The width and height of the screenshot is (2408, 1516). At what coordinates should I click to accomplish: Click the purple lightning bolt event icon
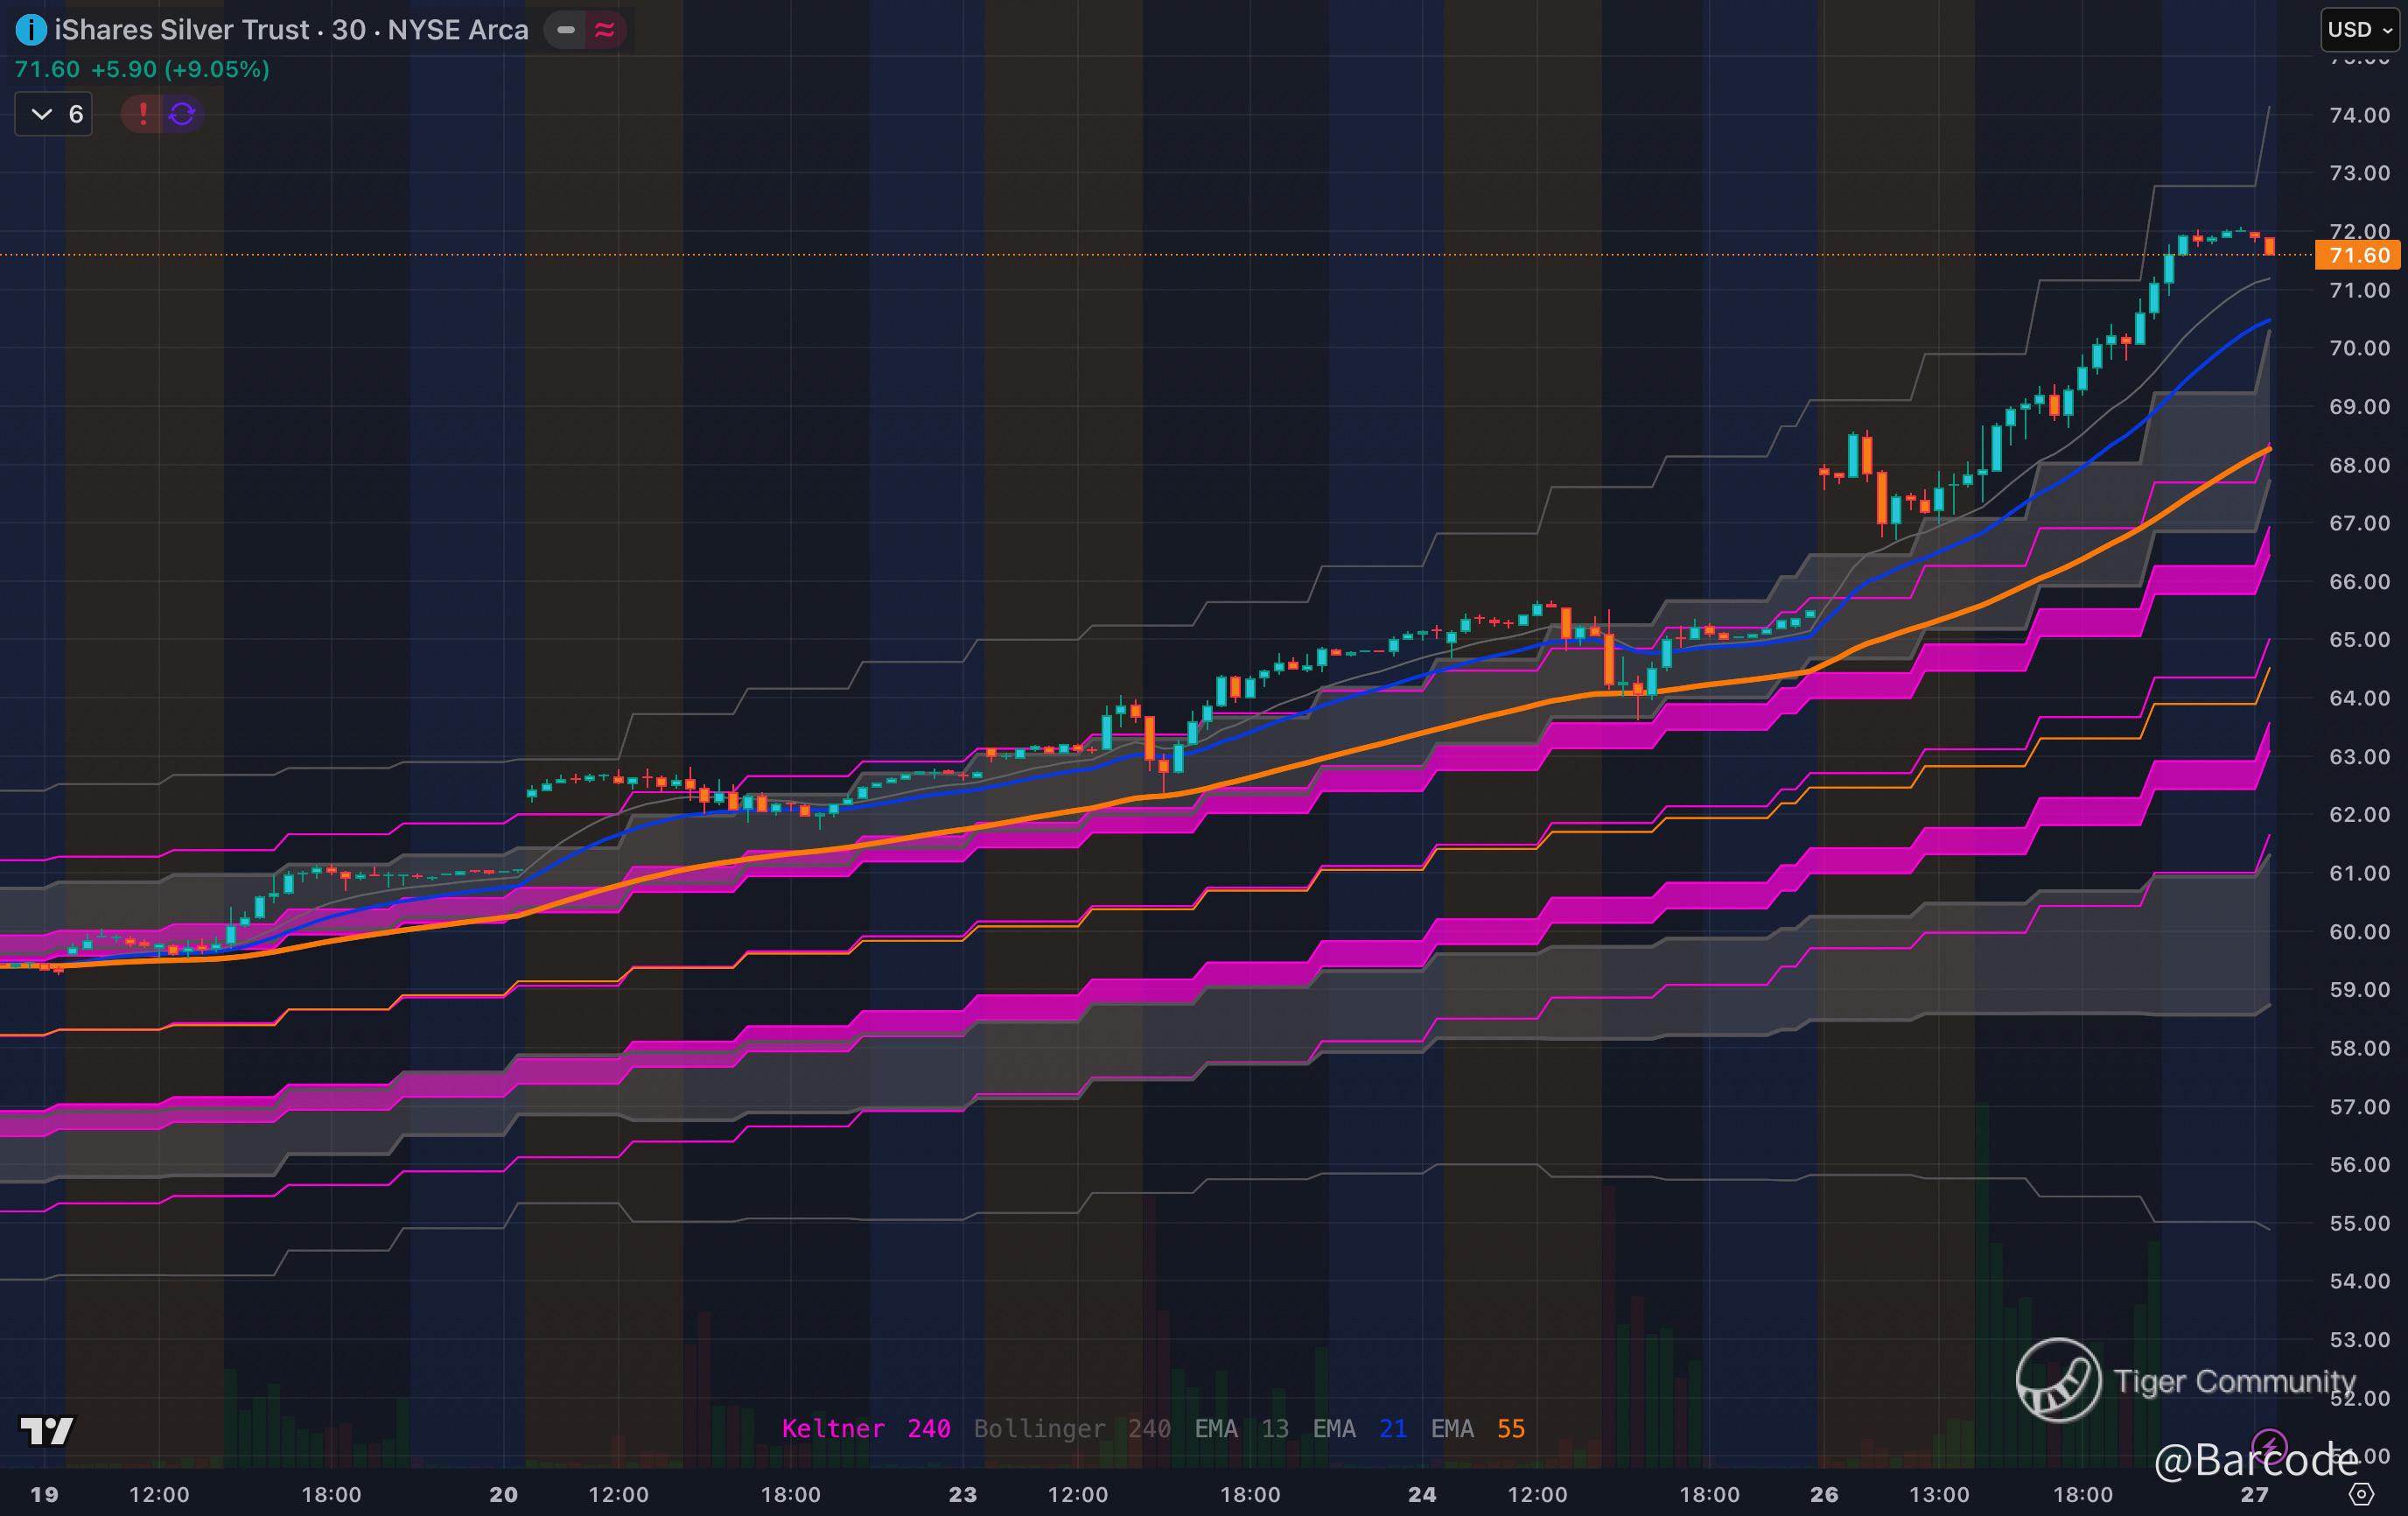tap(2267, 1446)
